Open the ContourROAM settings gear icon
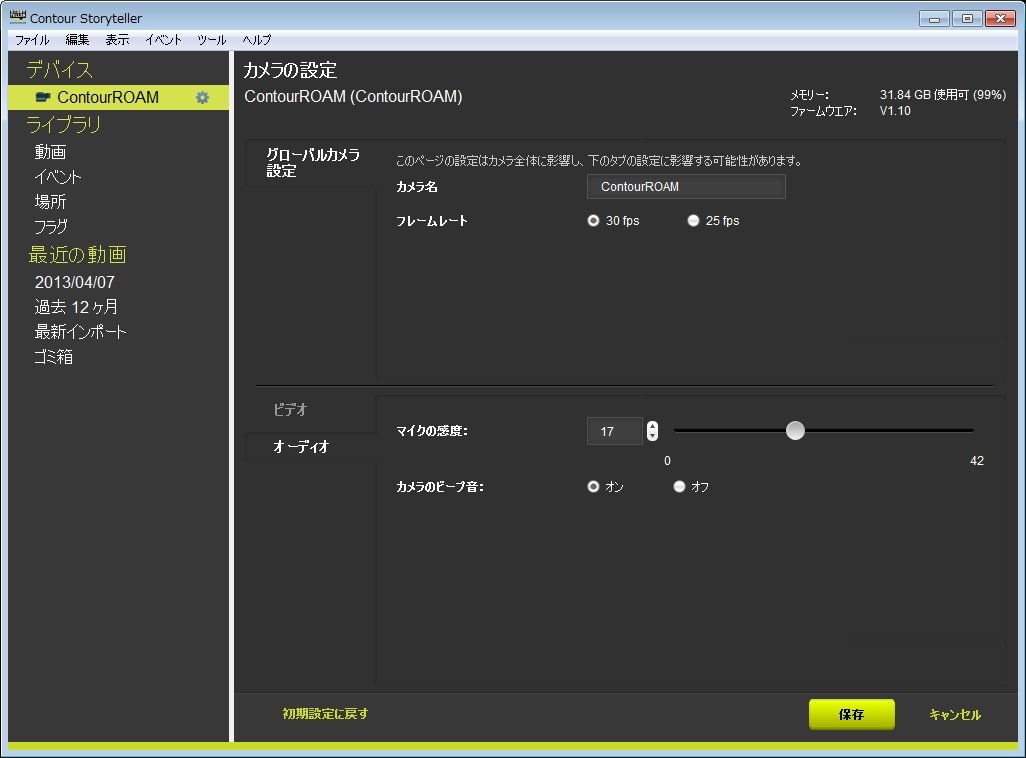1026x758 pixels. 202,98
